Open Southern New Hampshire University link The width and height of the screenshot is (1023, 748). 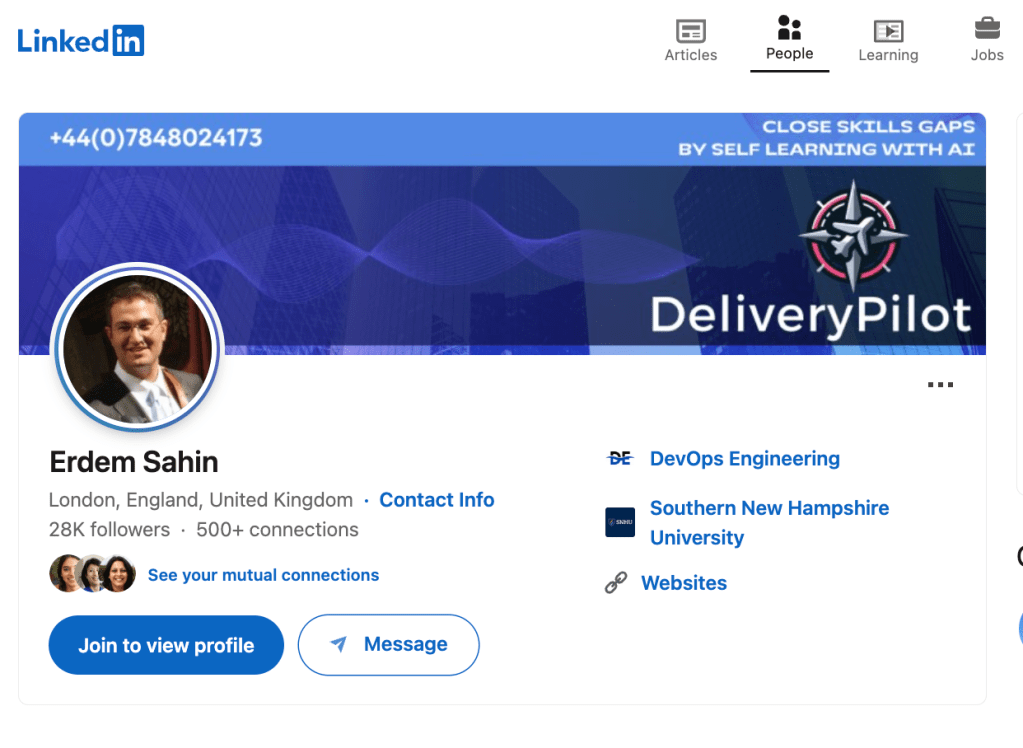coord(769,523)
